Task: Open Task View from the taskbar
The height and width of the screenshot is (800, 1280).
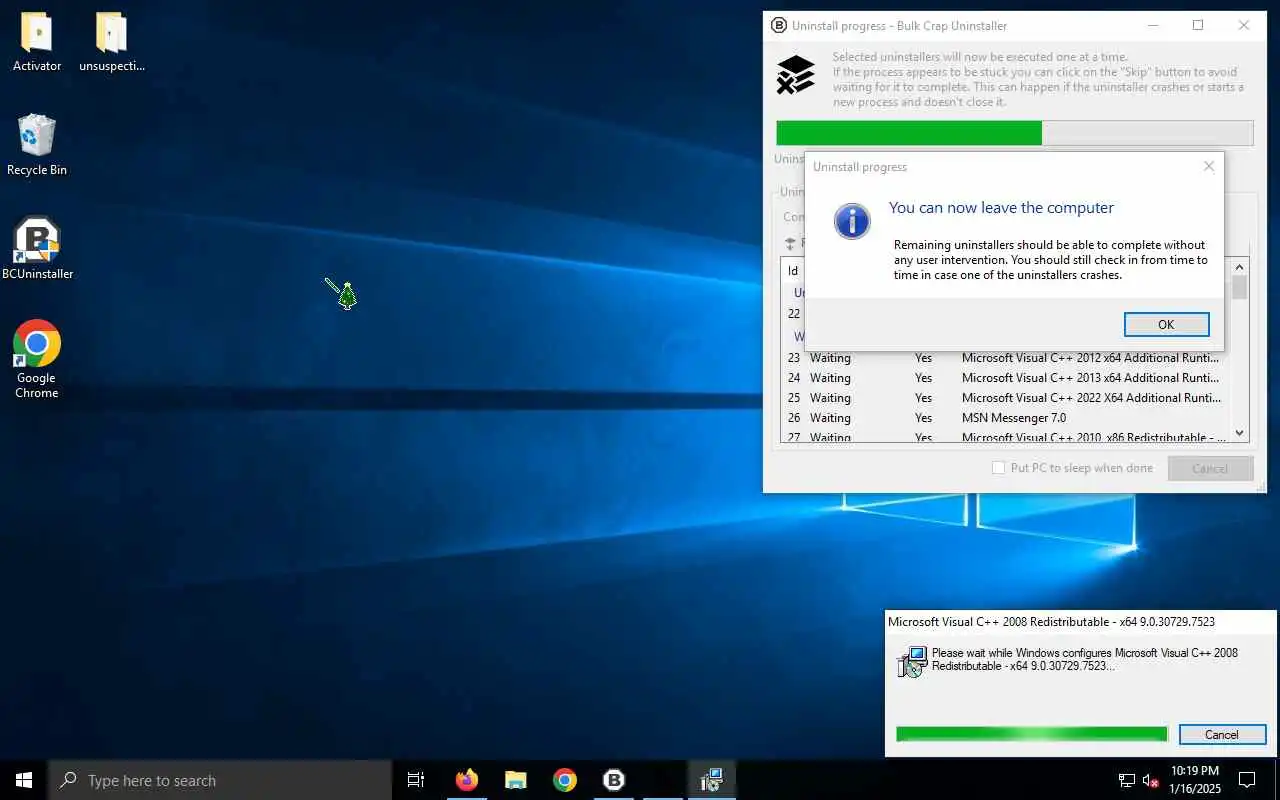Action: tap(416, 780)
